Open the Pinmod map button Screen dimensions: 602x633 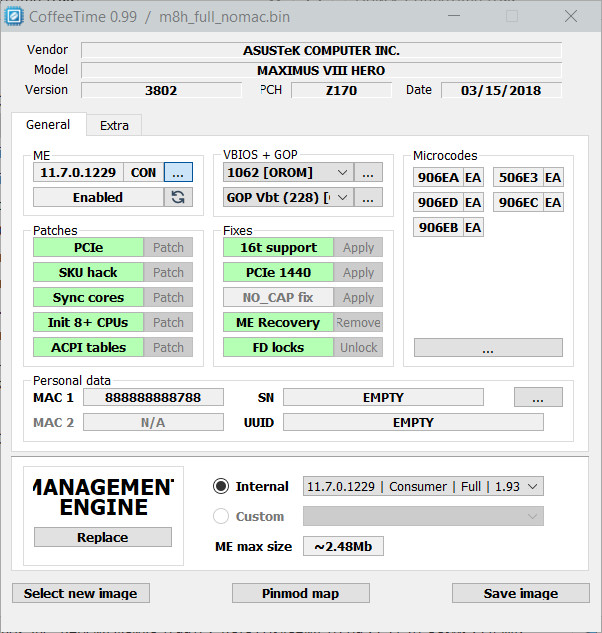coord(301,593)
